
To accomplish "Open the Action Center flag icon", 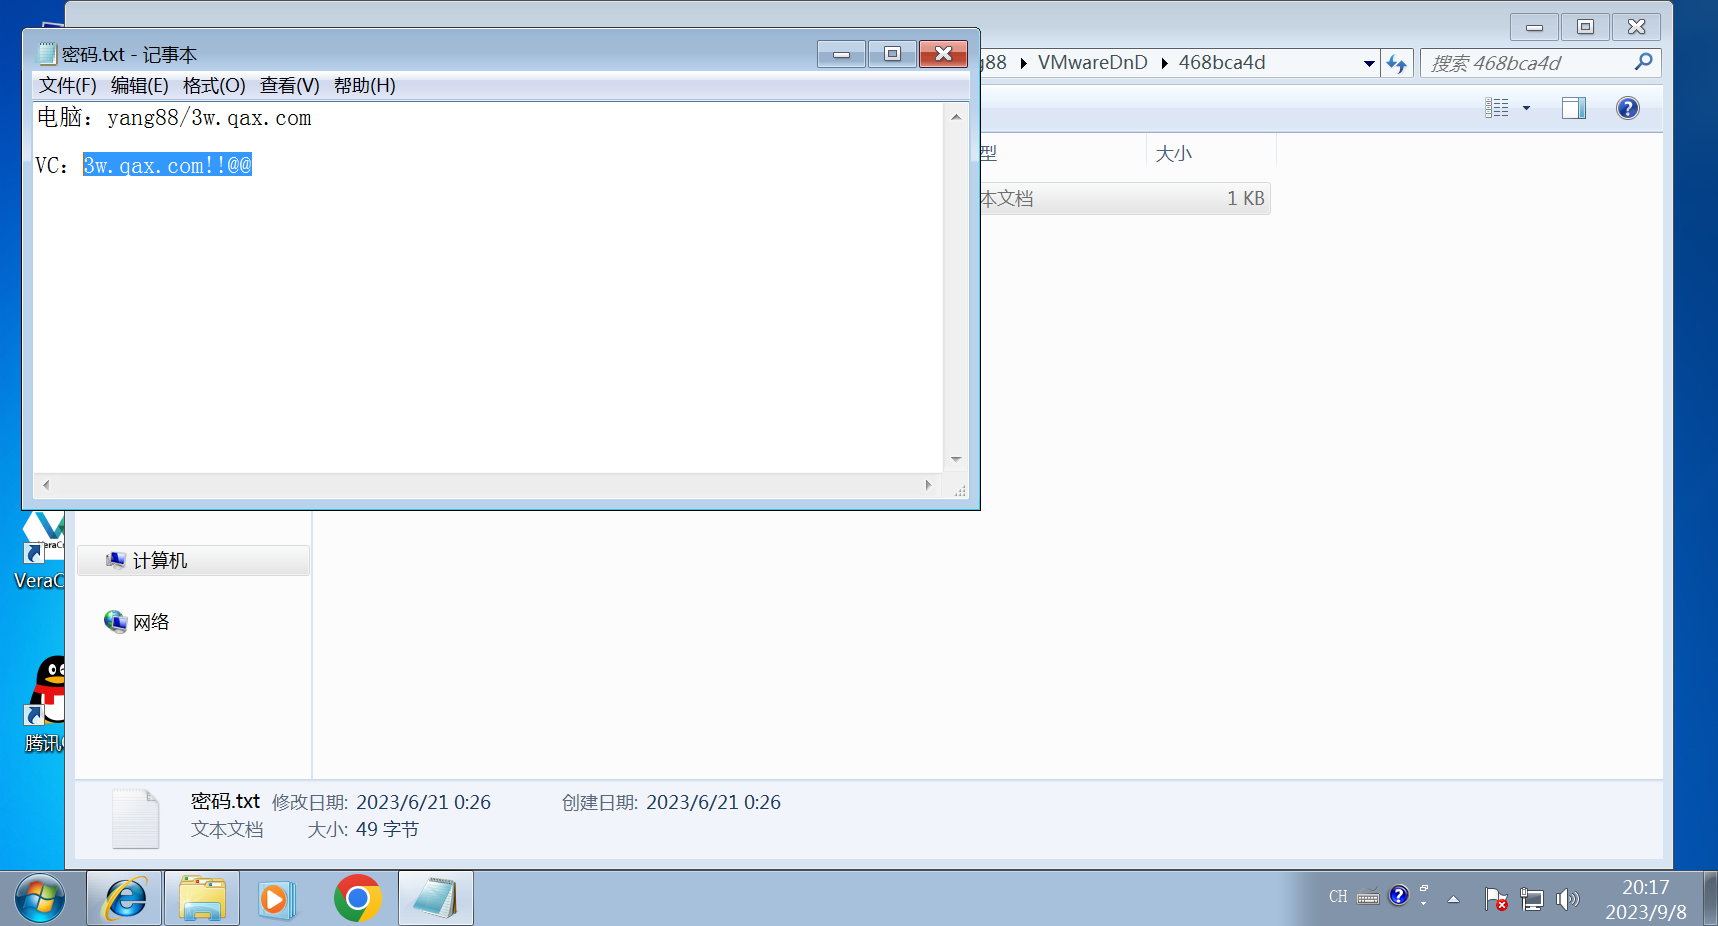I will (1496, 899).
